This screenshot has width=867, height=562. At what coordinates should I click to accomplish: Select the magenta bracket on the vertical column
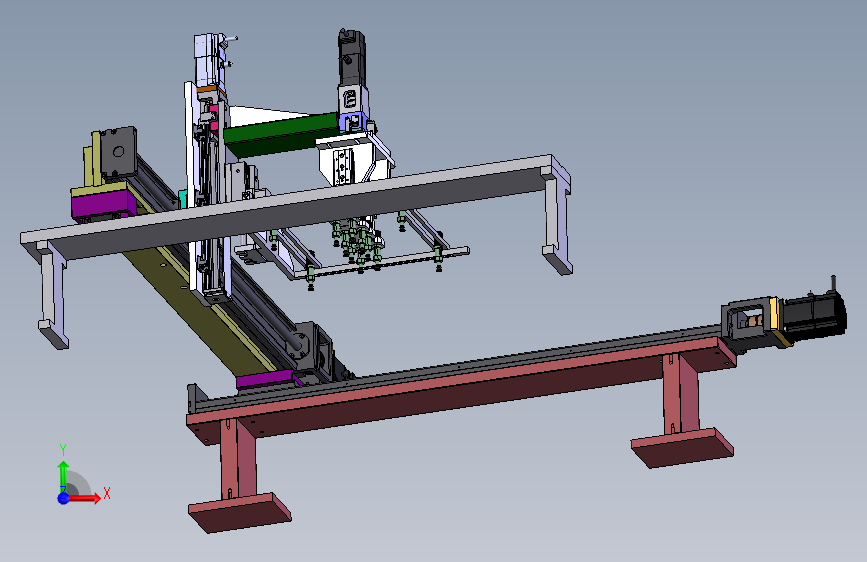(x=216, y=119)
